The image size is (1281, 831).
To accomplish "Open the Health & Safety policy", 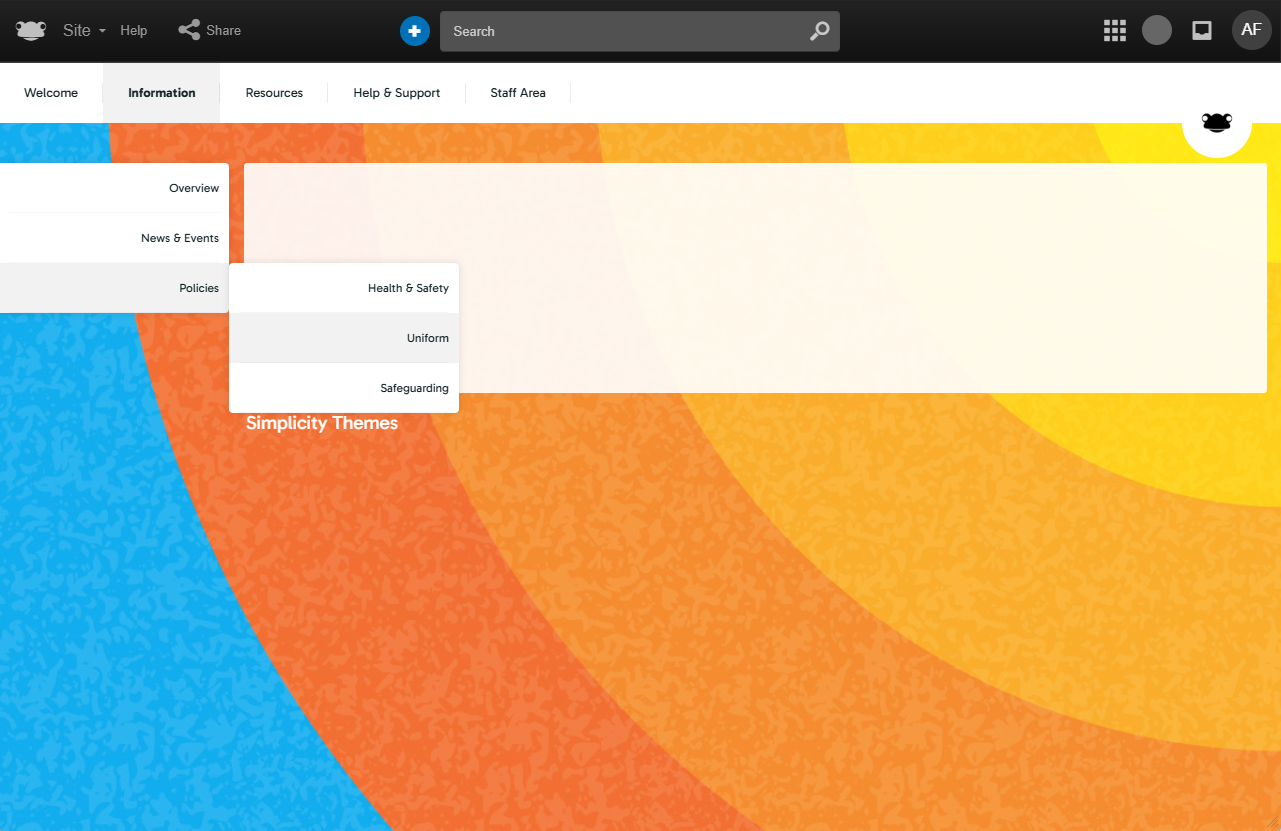I will tap(408, 288).
